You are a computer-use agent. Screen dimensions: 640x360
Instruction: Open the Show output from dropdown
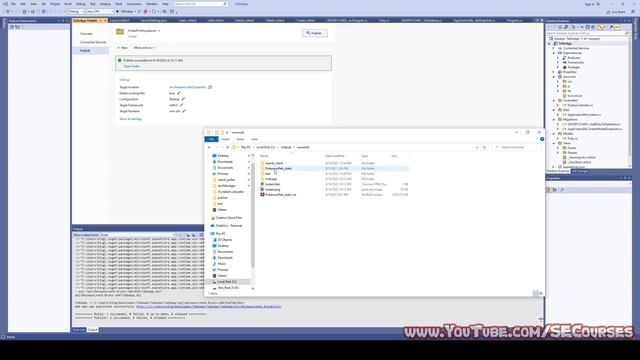(137, 235)
